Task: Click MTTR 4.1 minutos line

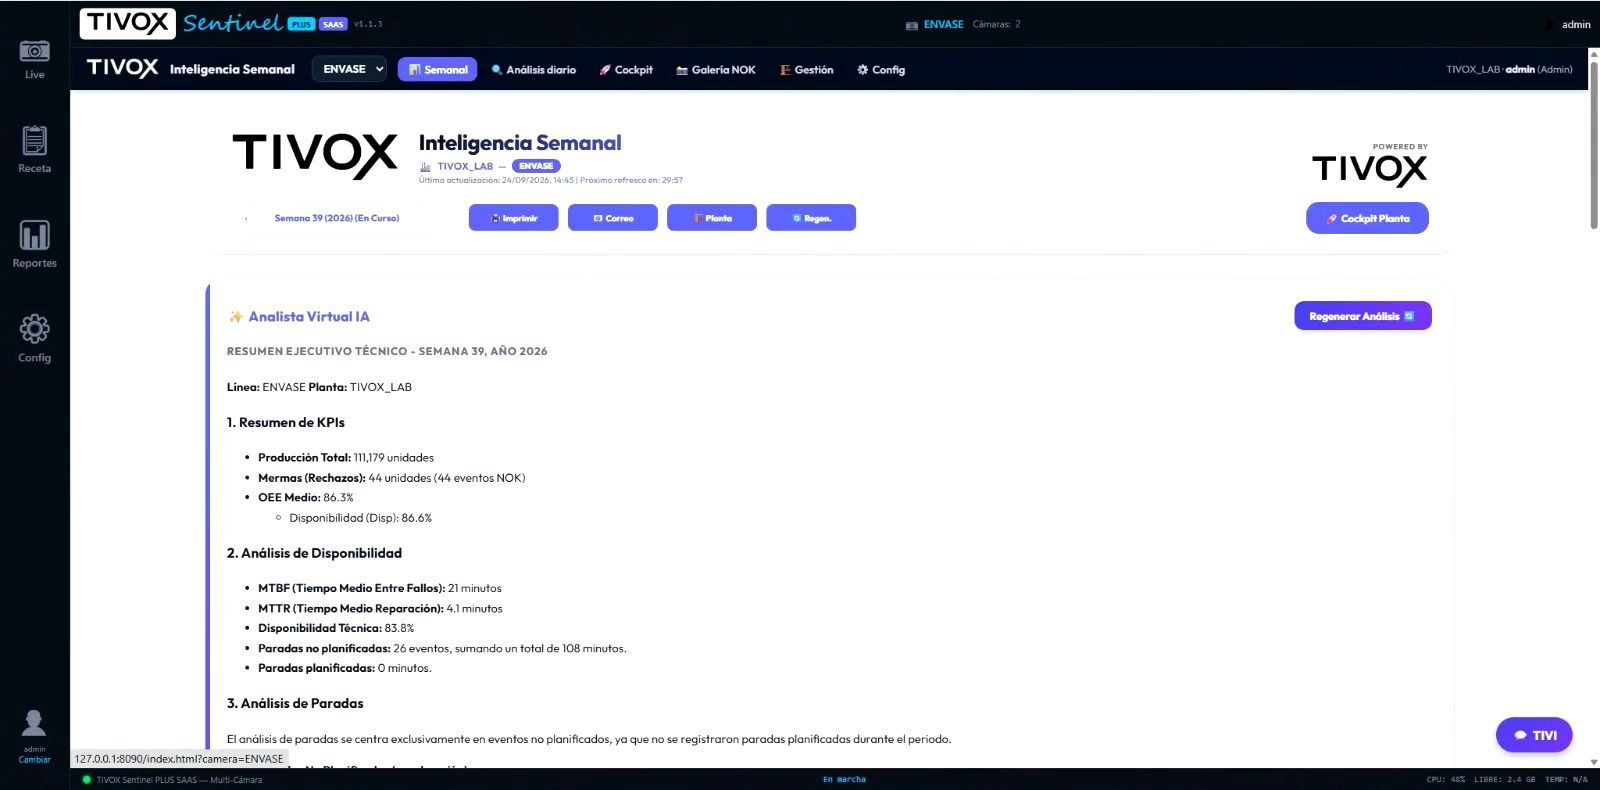Action: [x=380, y=609]
